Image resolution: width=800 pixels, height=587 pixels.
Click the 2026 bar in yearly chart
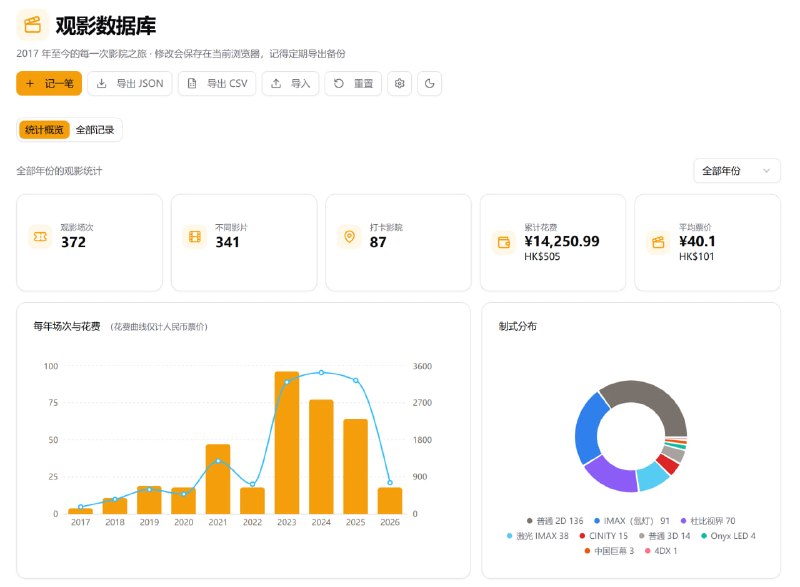coord(390,501)
